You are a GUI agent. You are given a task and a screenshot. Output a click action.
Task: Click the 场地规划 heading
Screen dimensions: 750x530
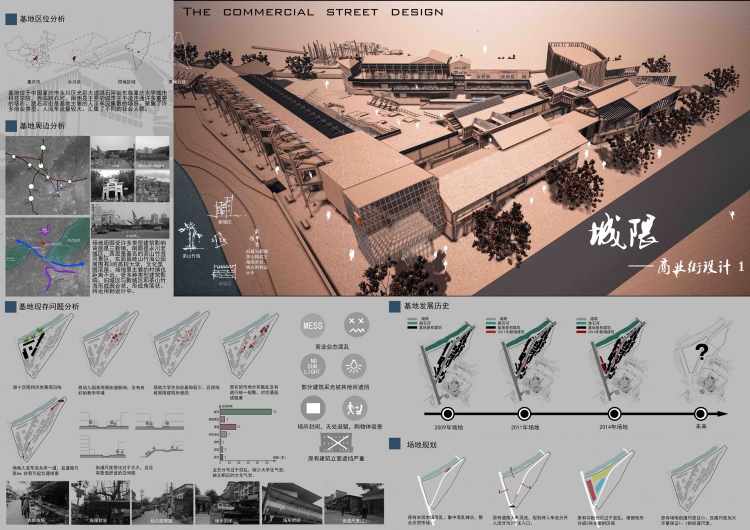coord(421,444)
